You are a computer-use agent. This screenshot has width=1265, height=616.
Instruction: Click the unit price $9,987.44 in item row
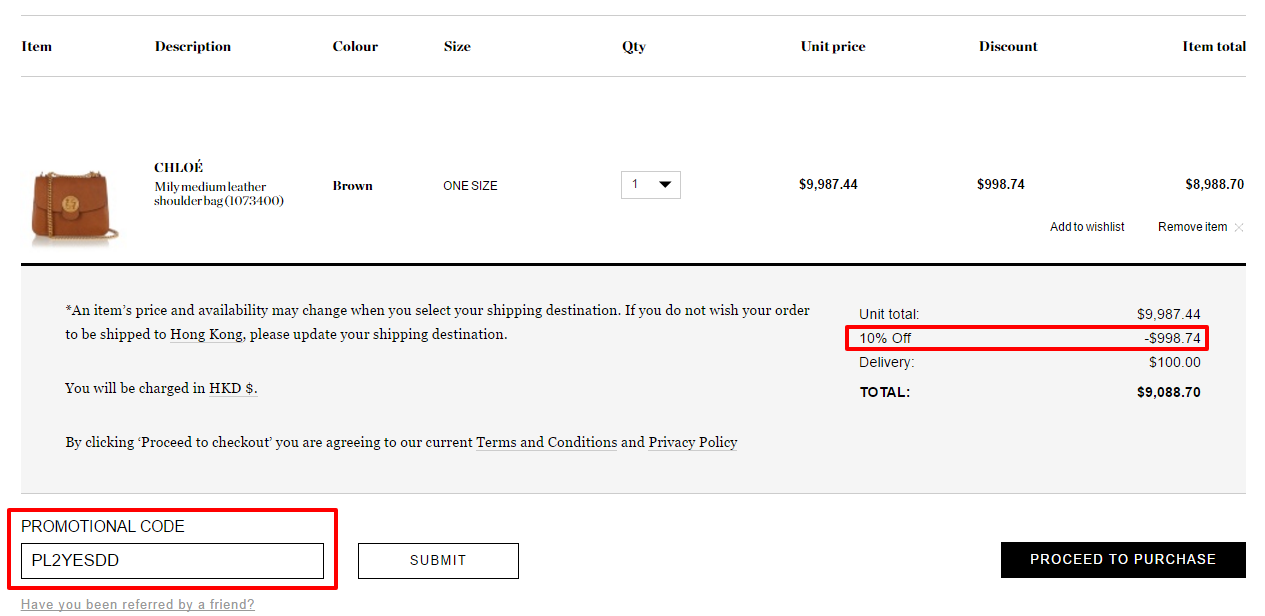point(828,184)
